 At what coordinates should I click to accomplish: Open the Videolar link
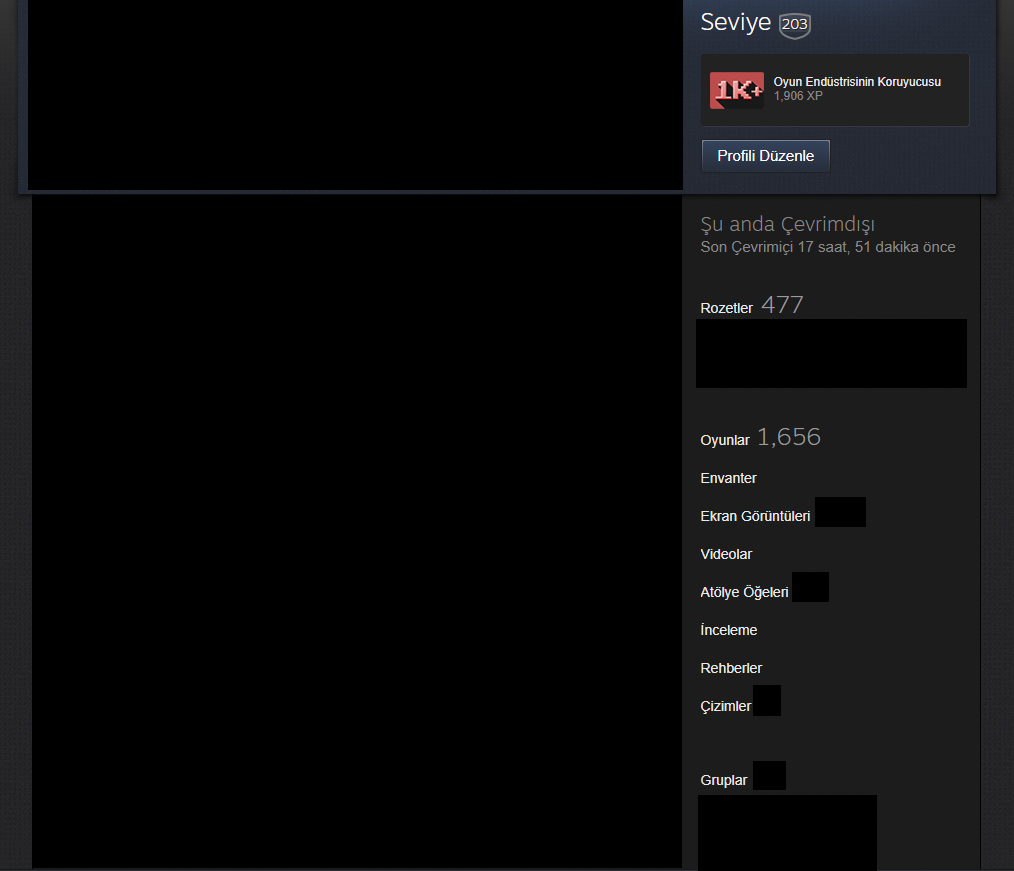coord(726,554)
